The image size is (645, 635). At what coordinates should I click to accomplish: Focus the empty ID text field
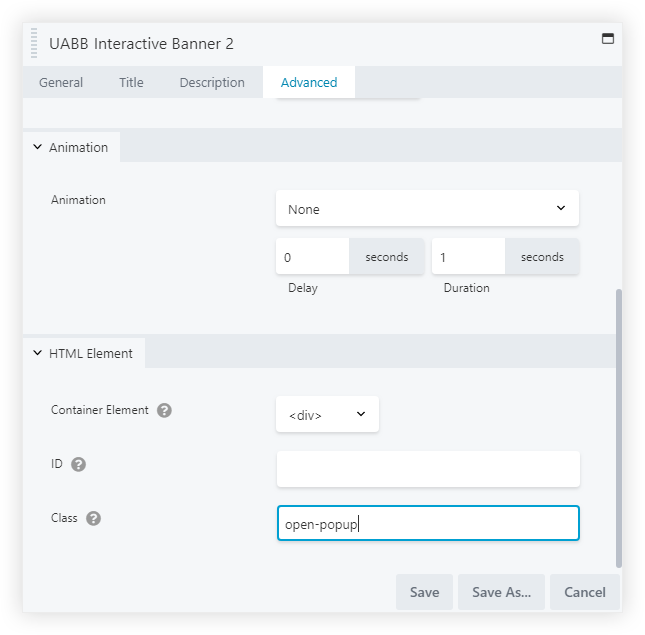(x=427, y=469)
